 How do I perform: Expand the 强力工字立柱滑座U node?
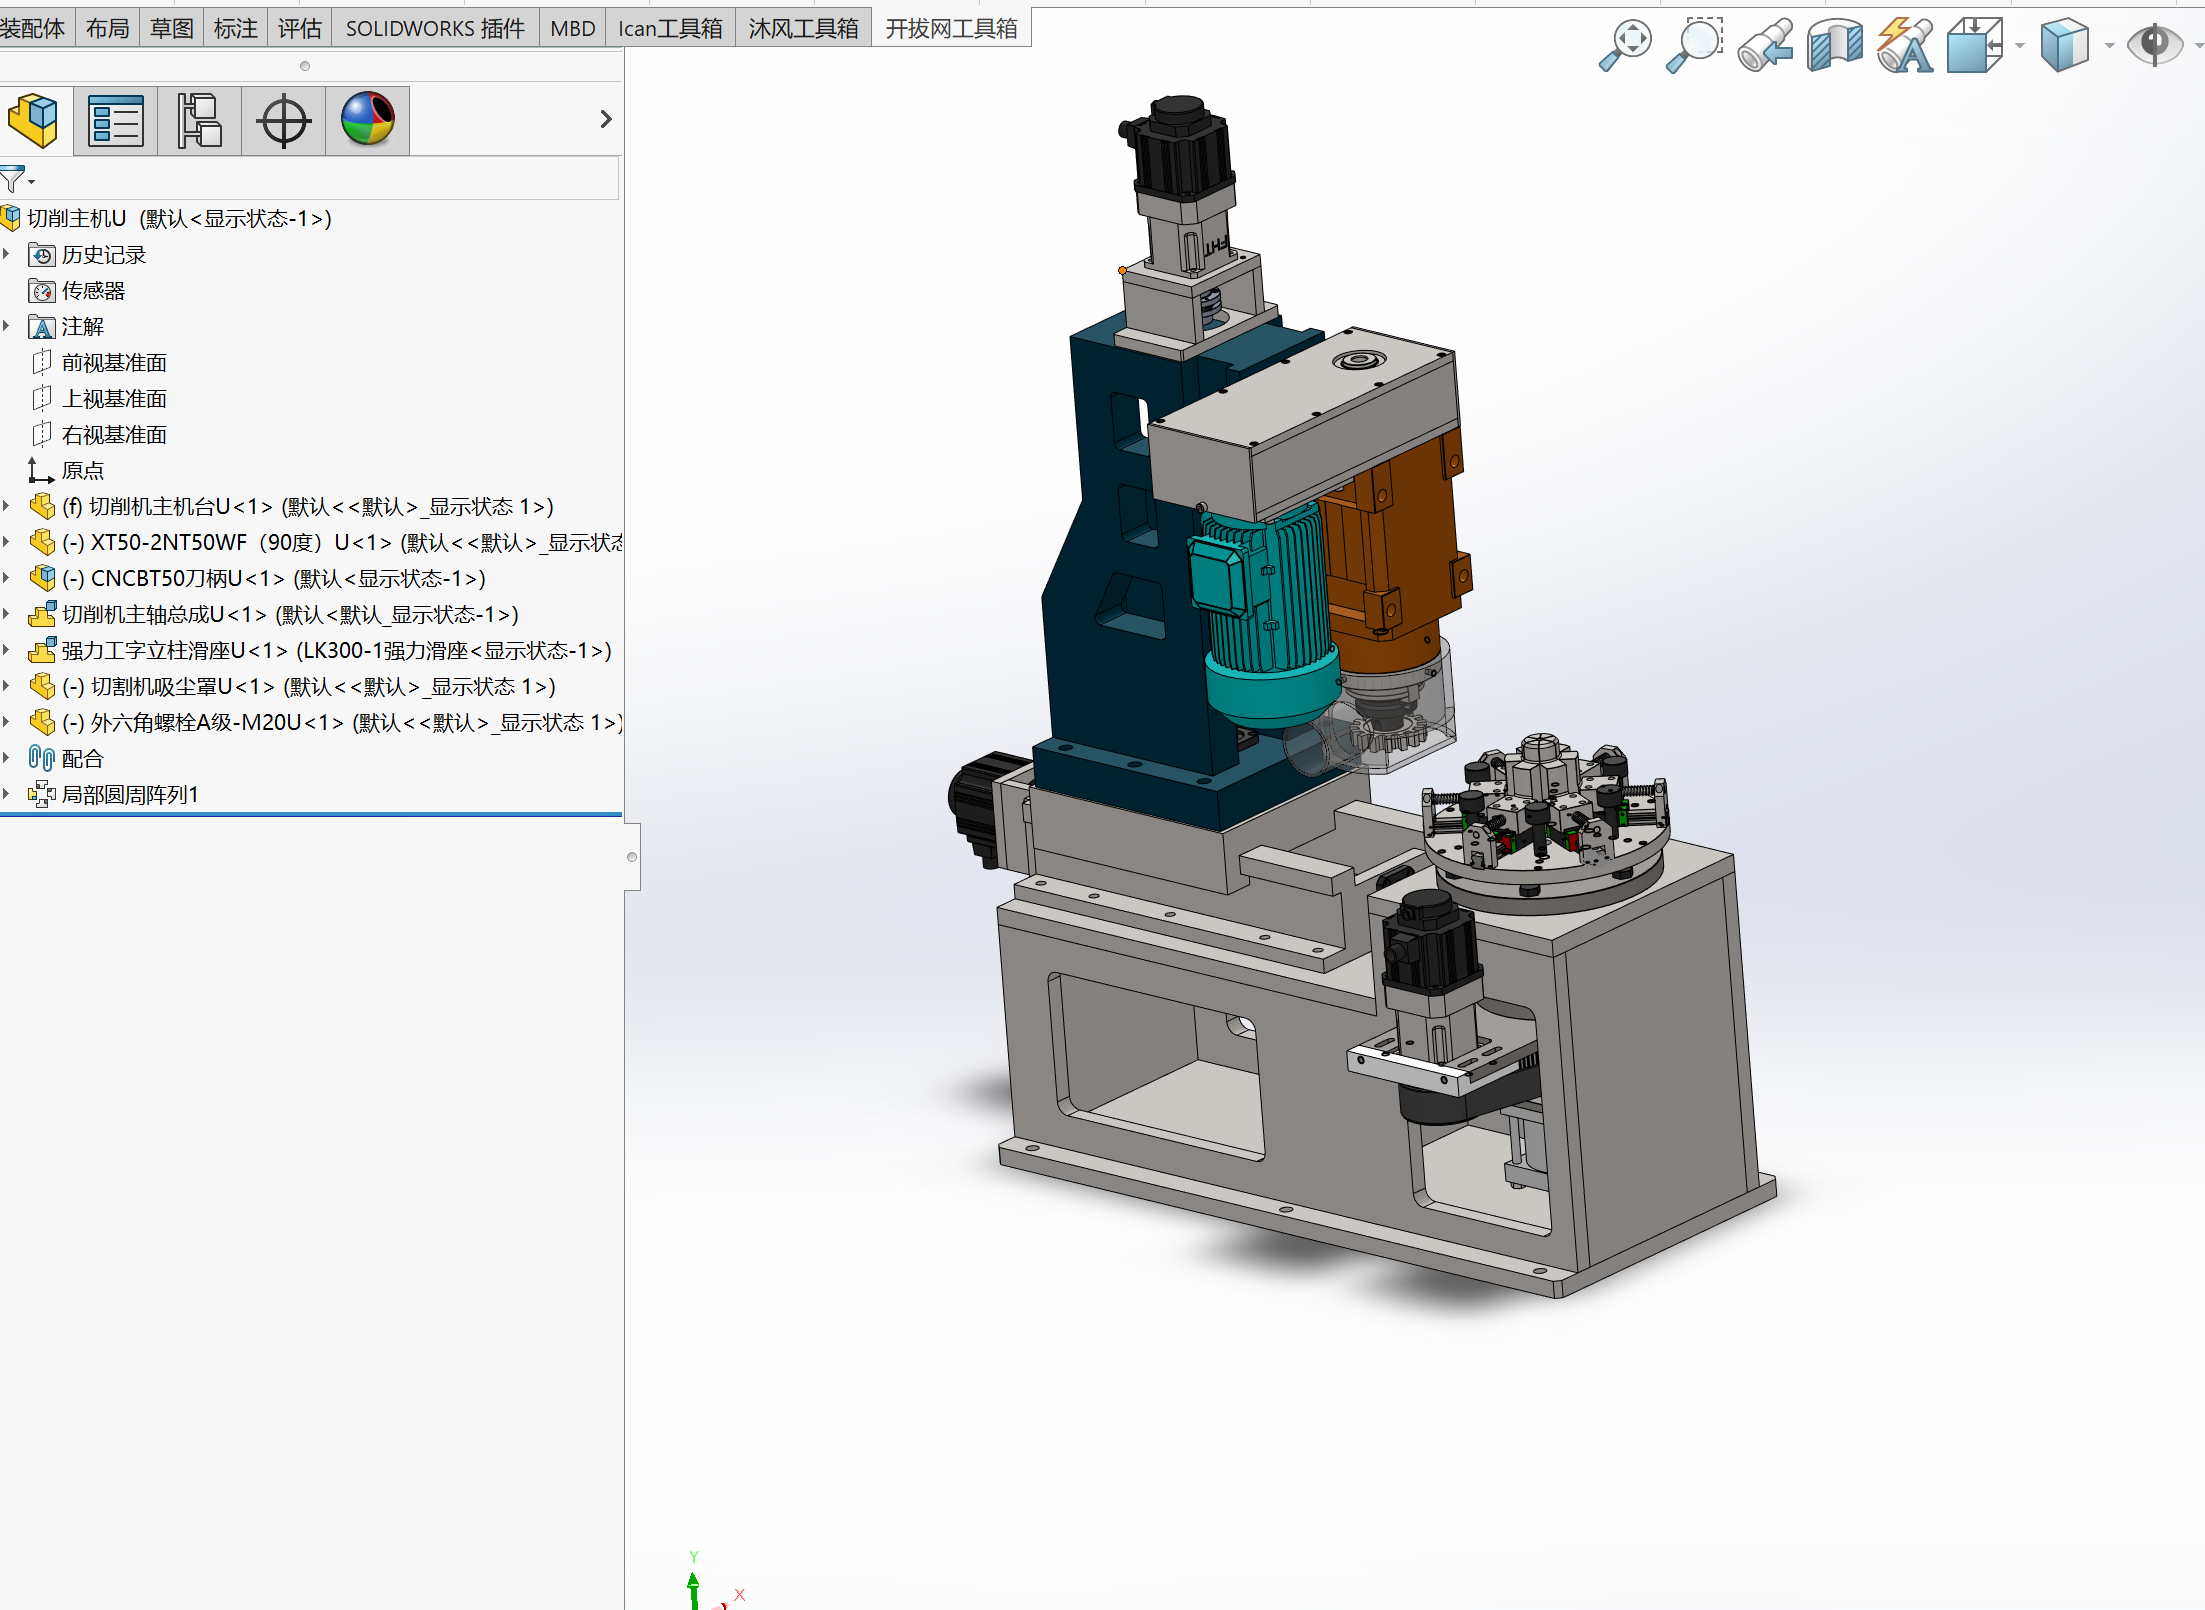(6, 651)
